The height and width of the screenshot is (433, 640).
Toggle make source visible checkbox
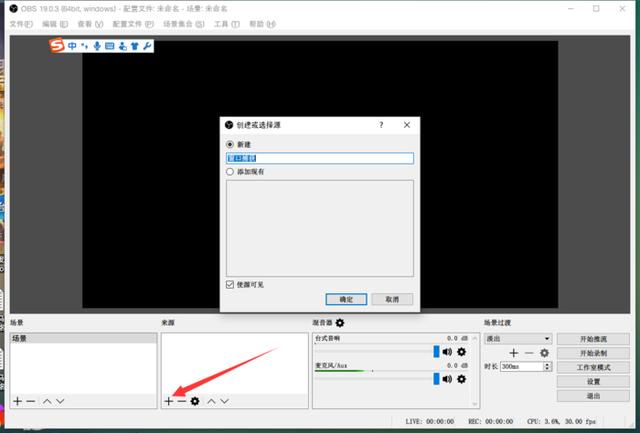click(230, 284)
